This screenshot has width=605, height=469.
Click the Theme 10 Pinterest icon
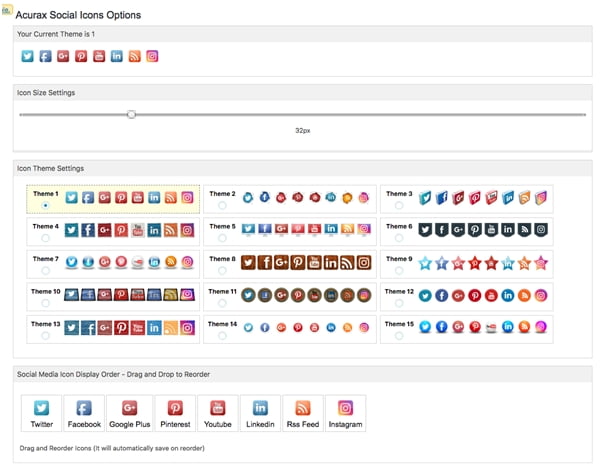[x=121, y=295]
